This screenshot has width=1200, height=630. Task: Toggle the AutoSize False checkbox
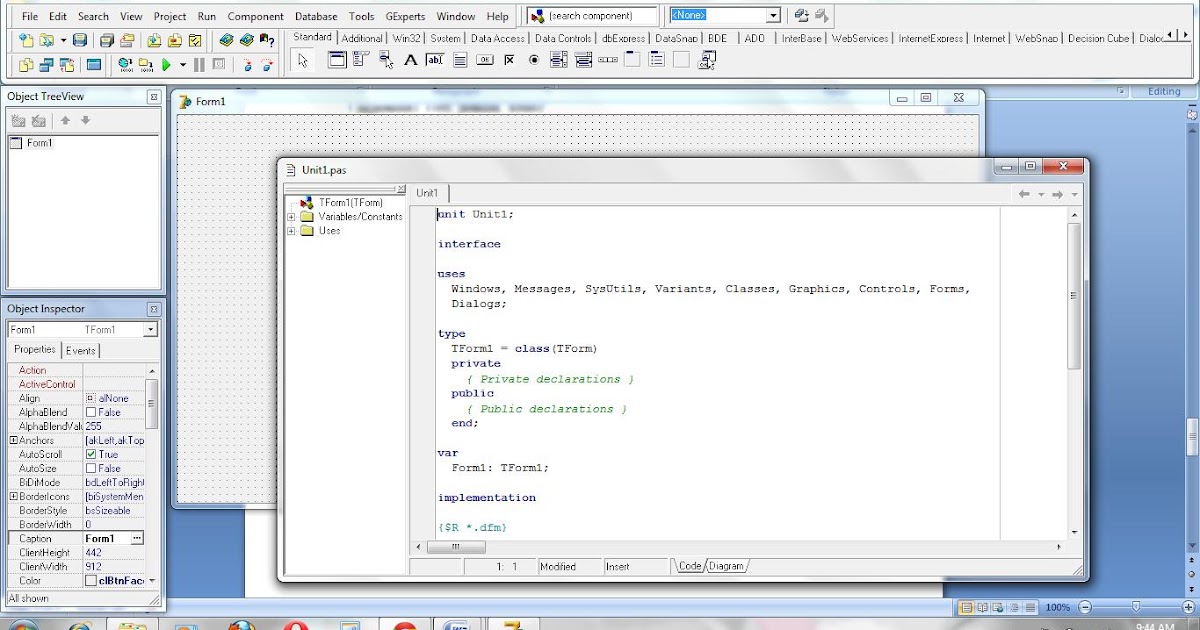[x=91, y=468]
